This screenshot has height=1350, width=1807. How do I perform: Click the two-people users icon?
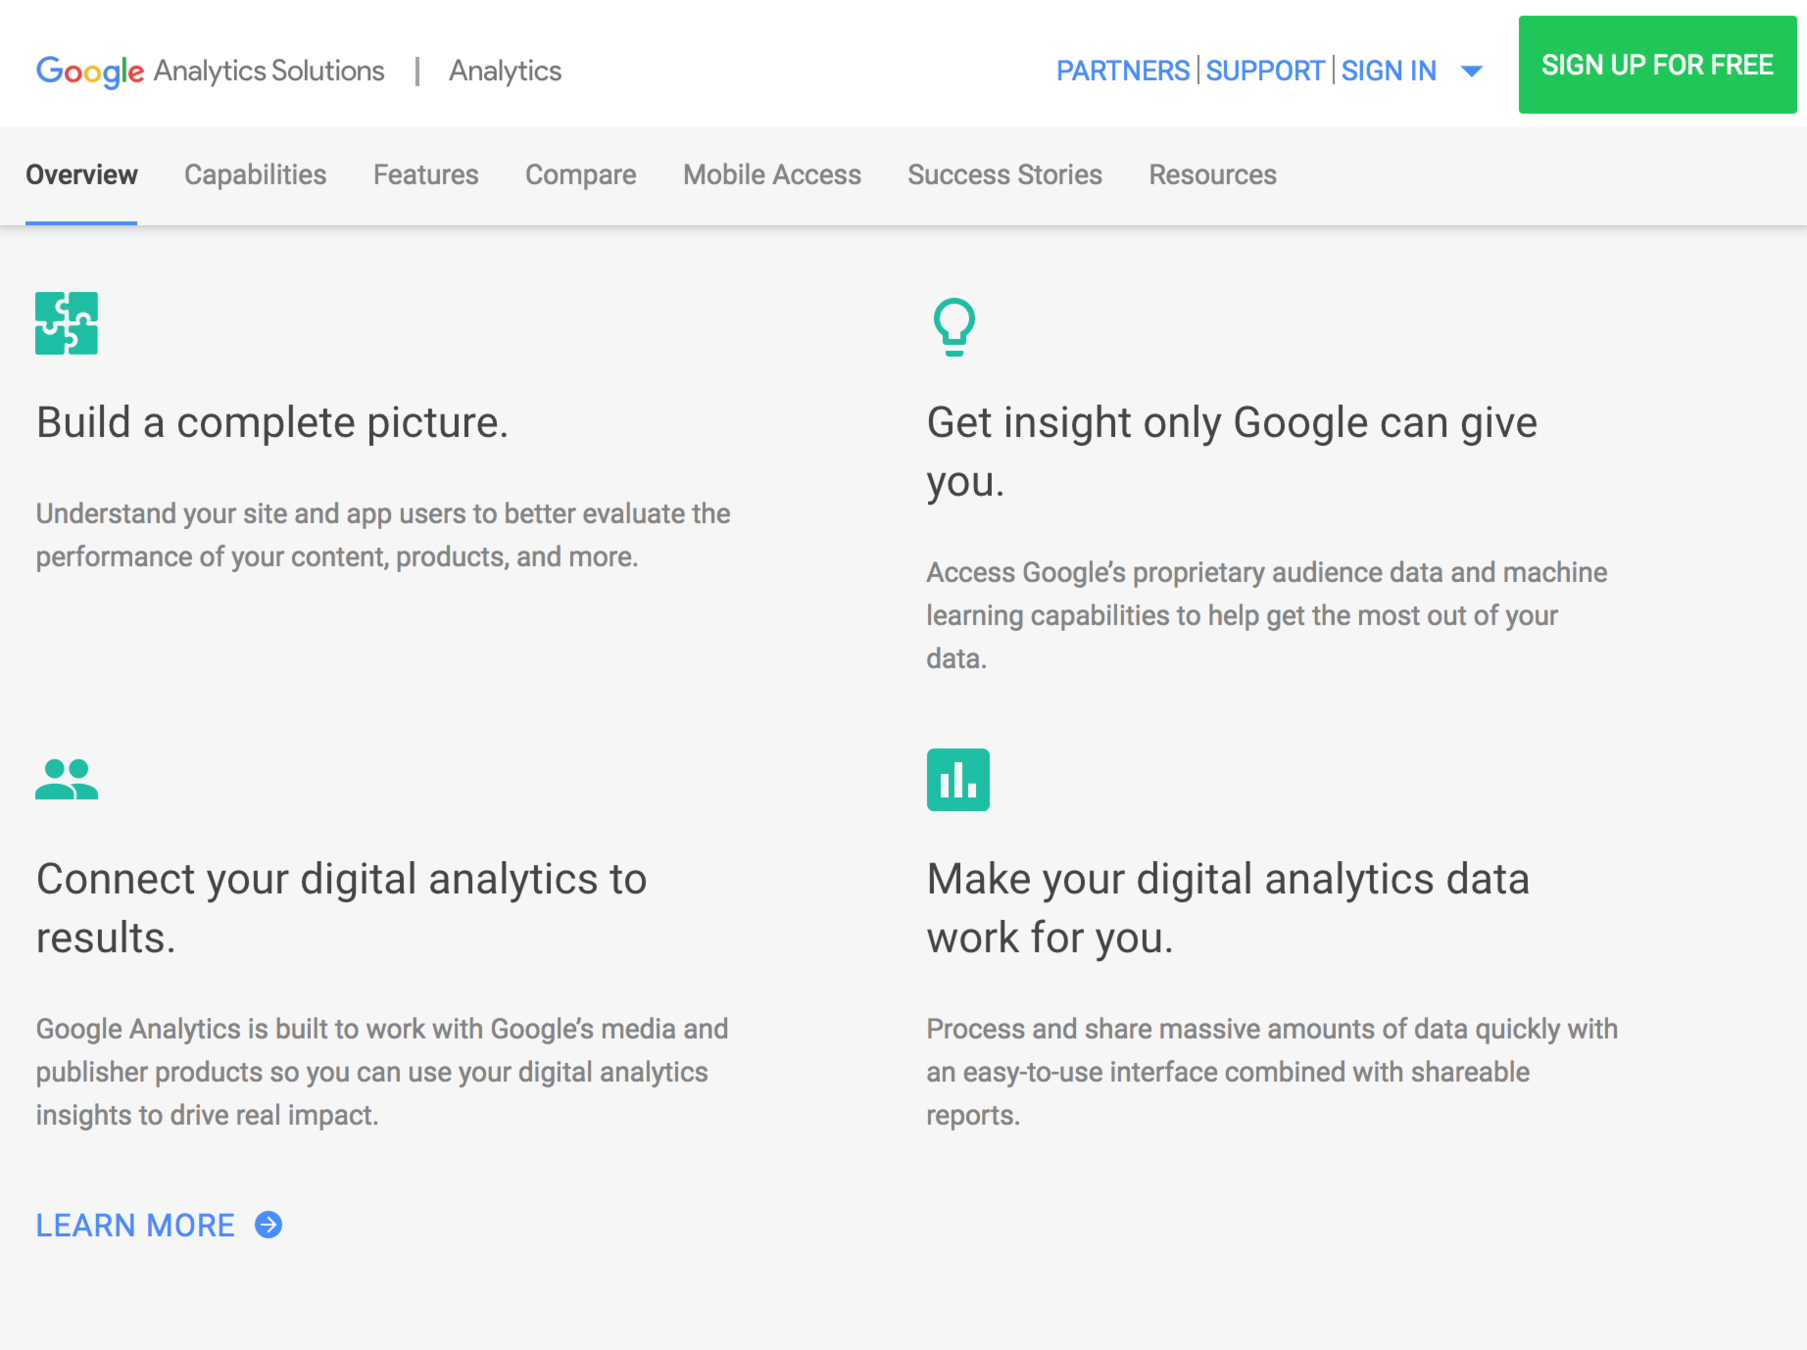tap(66, 779)
